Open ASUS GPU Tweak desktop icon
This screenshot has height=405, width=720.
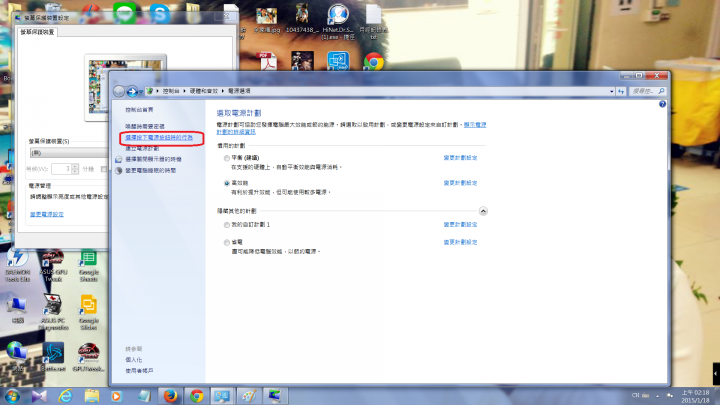coord(53,265)
